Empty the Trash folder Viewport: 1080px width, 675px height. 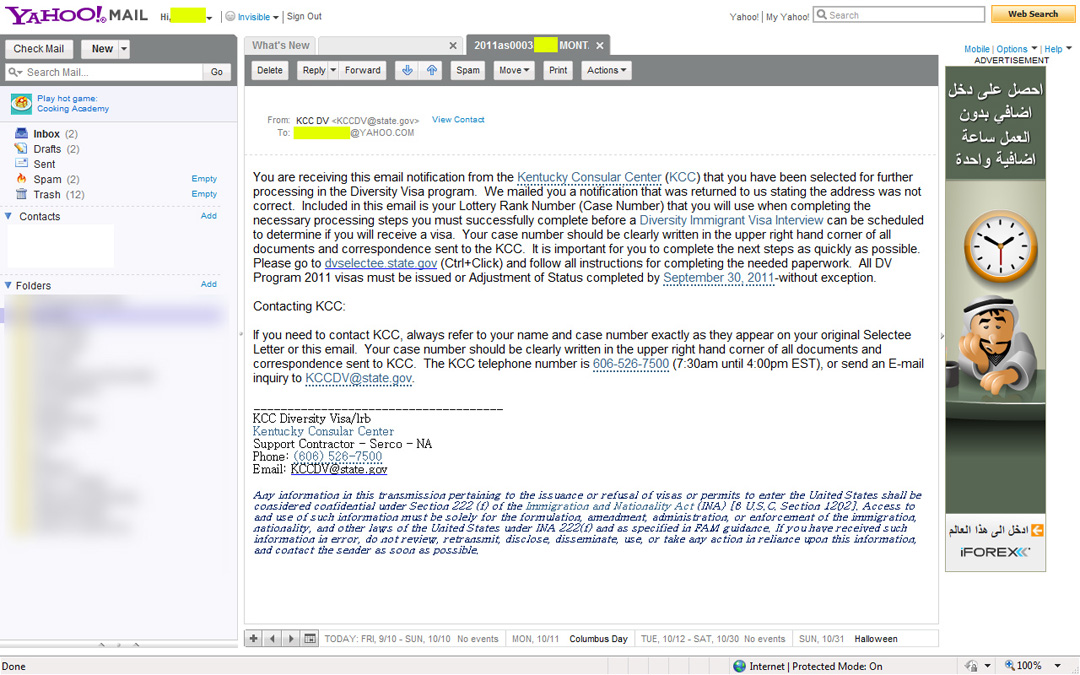204,194
